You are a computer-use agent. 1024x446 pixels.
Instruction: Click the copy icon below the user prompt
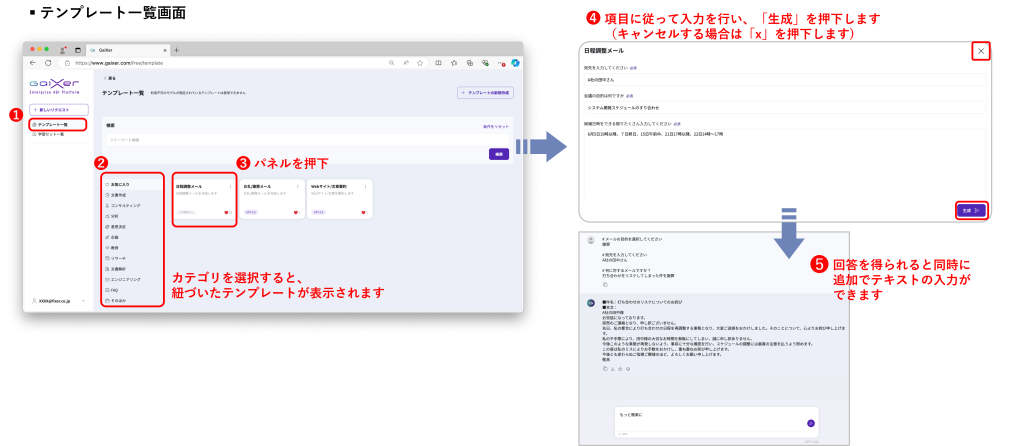[605, 283]
